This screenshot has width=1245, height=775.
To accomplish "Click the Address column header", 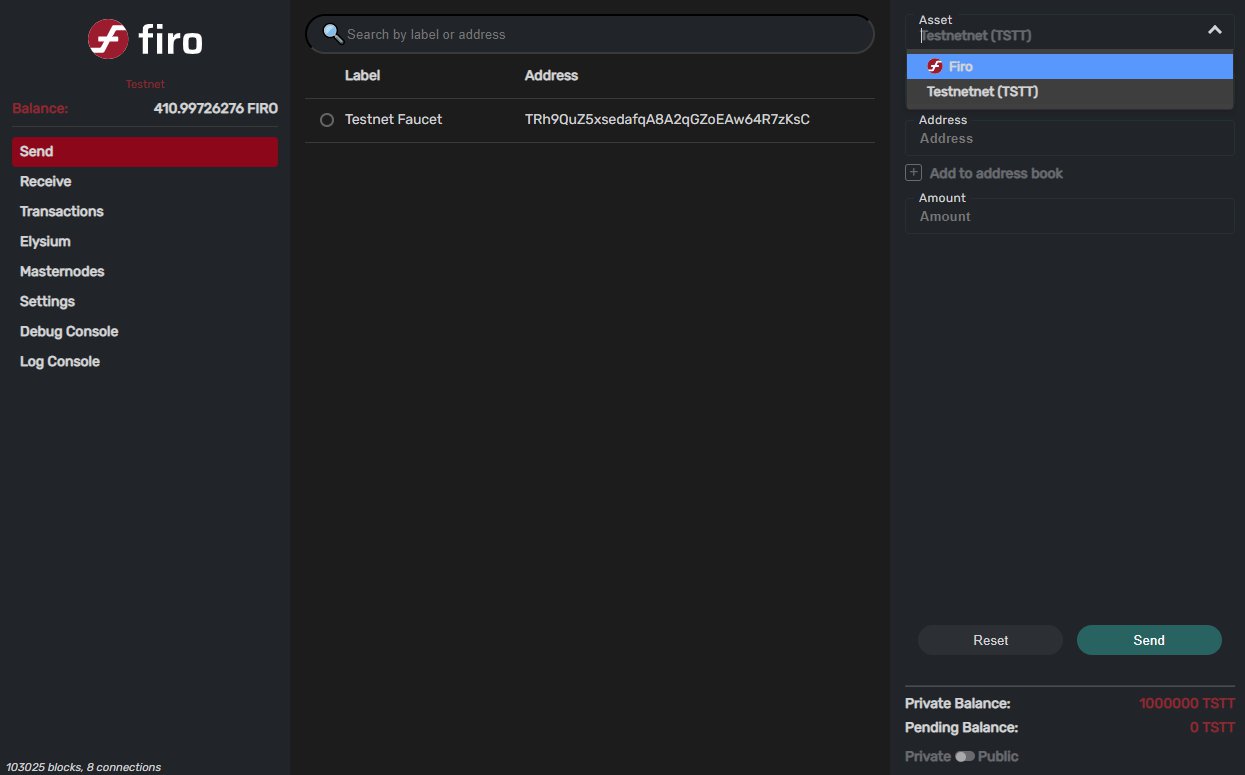I will click(551, 75).
